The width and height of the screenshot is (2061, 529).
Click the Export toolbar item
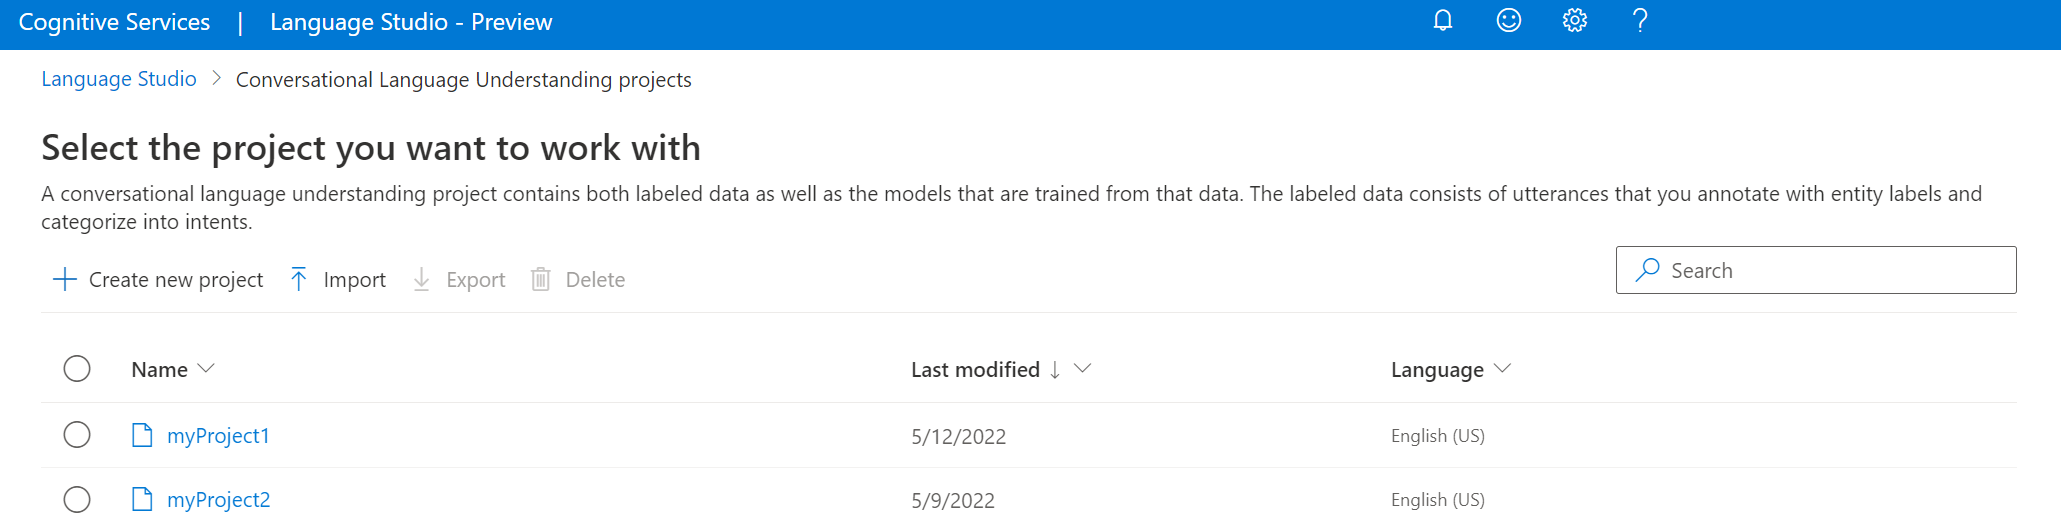coord(458,279)
